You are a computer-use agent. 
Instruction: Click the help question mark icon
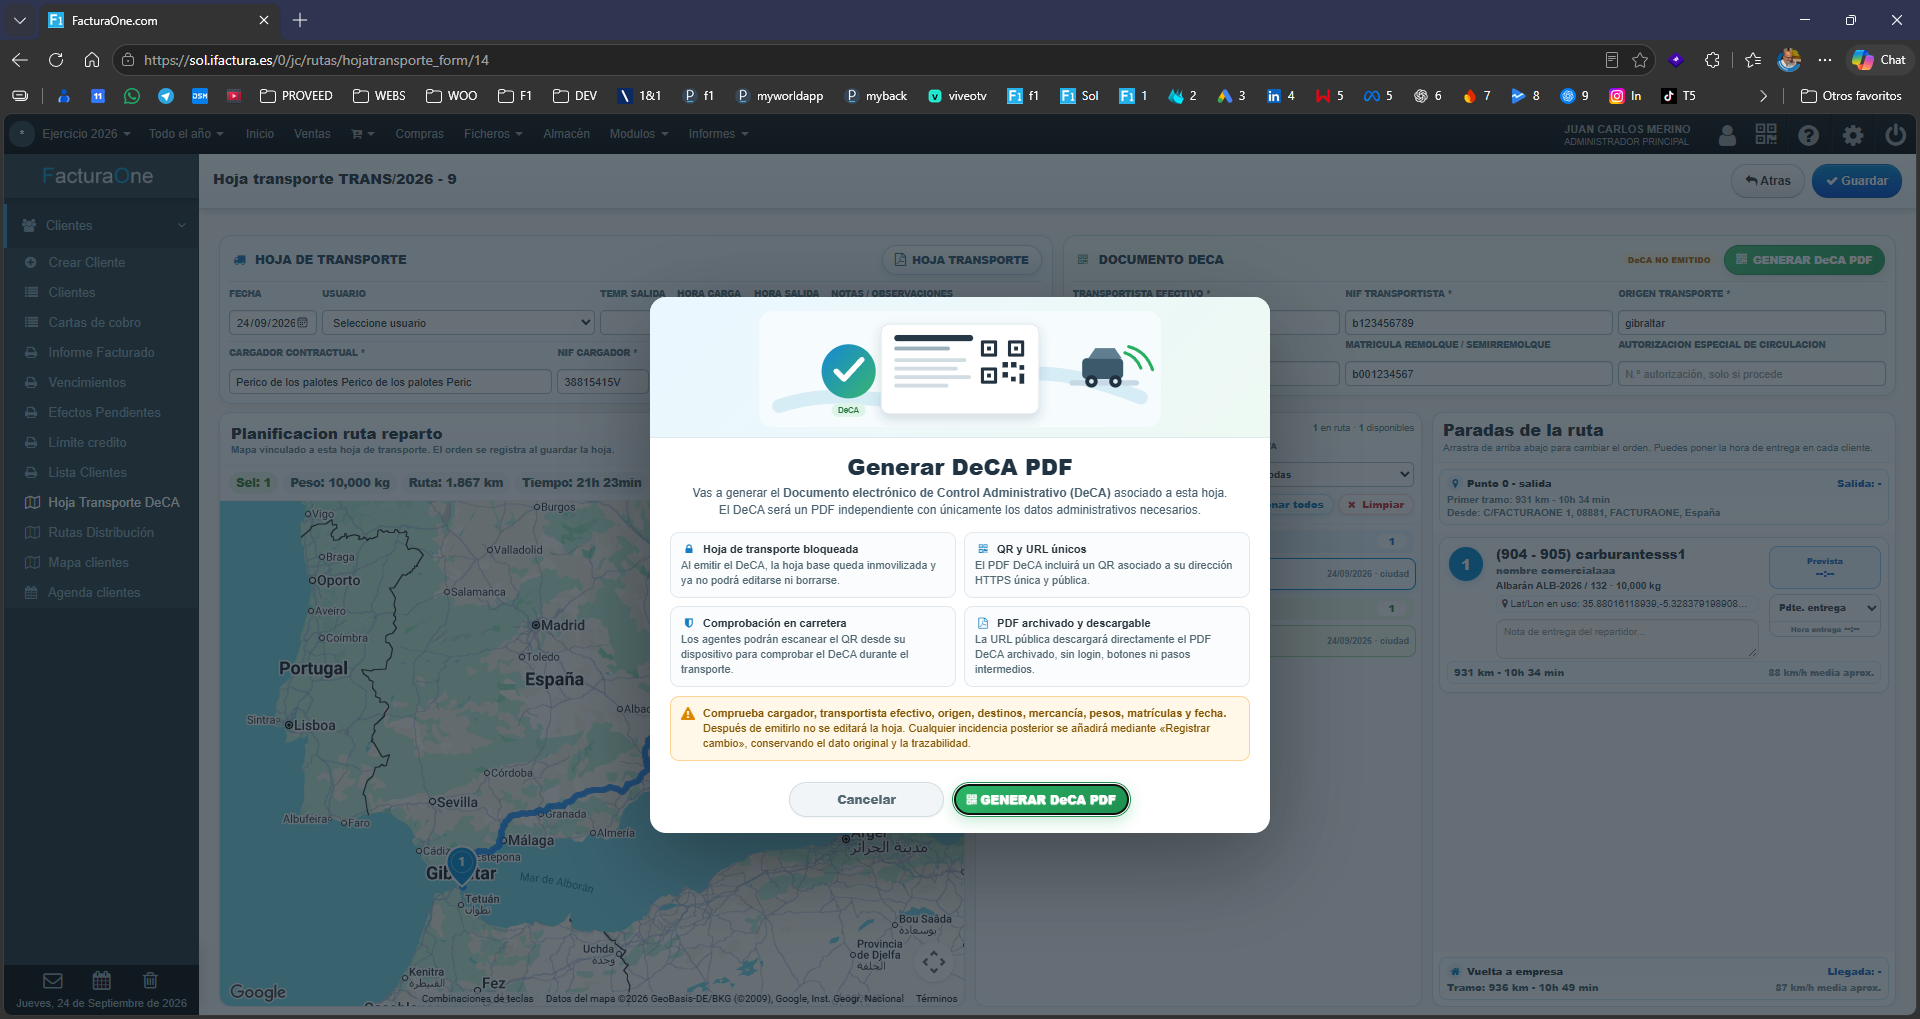click(x=1808, y=135)
